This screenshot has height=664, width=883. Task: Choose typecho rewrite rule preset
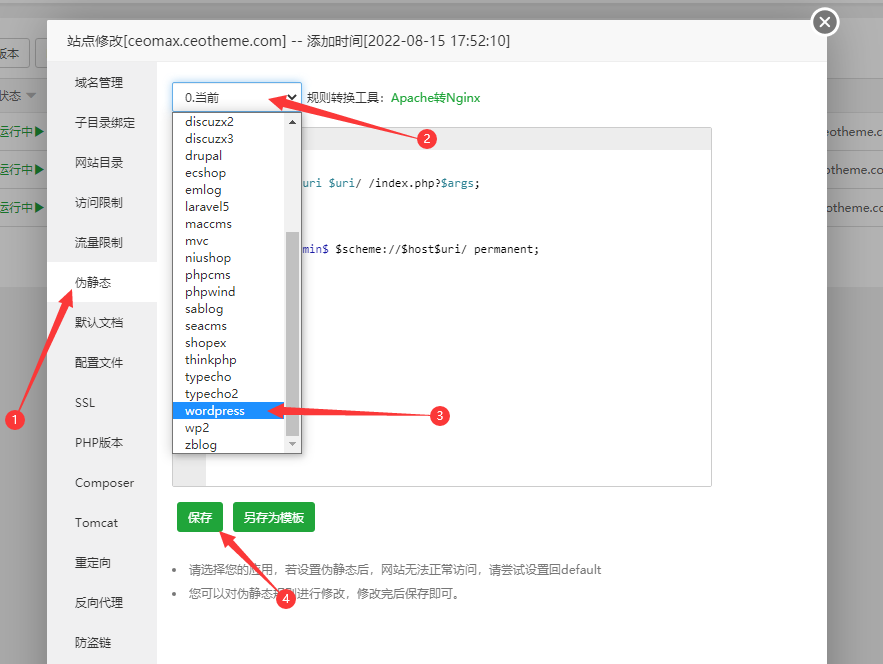pyautogui.click(x=209, y=376)
